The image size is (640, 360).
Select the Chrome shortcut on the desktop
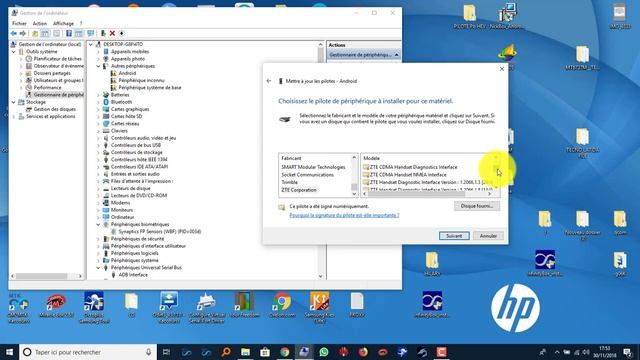[x=282, y=305]
